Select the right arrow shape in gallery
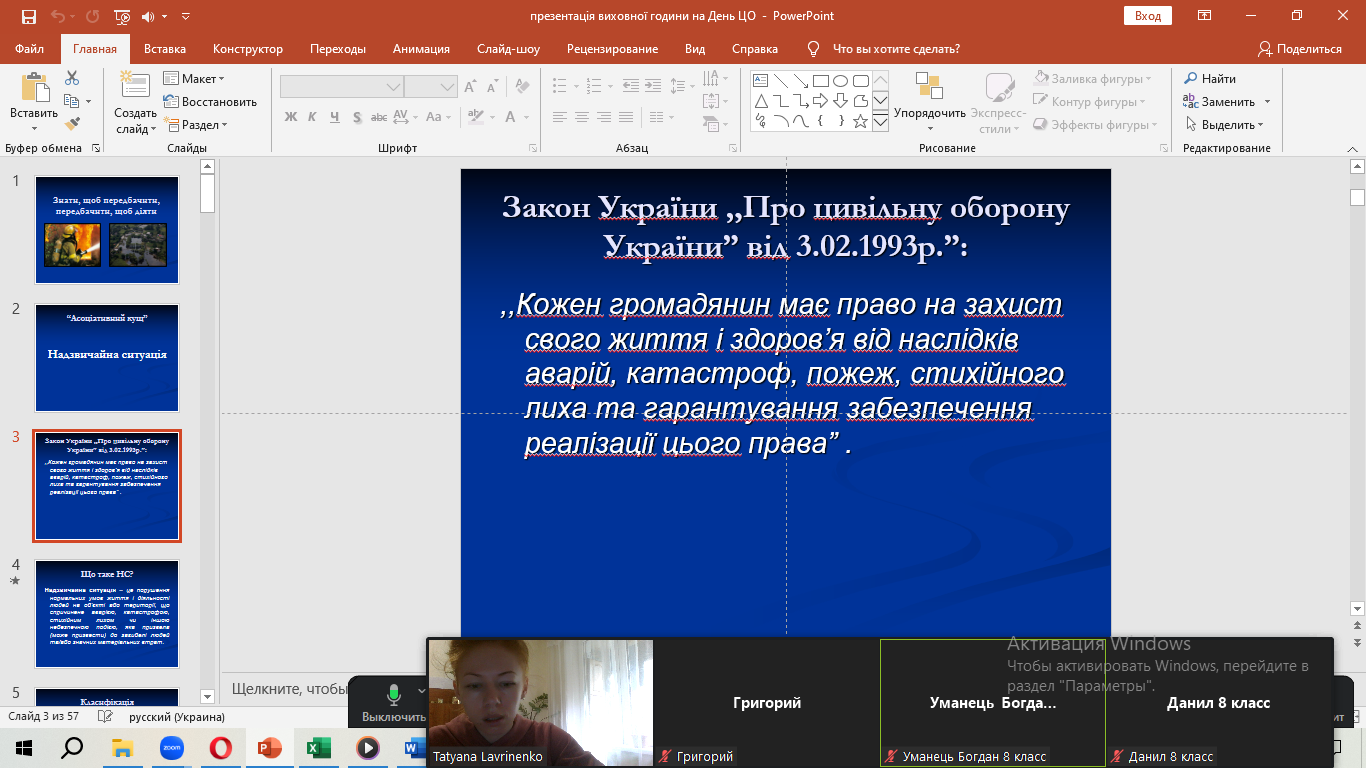 coord(820,100)
